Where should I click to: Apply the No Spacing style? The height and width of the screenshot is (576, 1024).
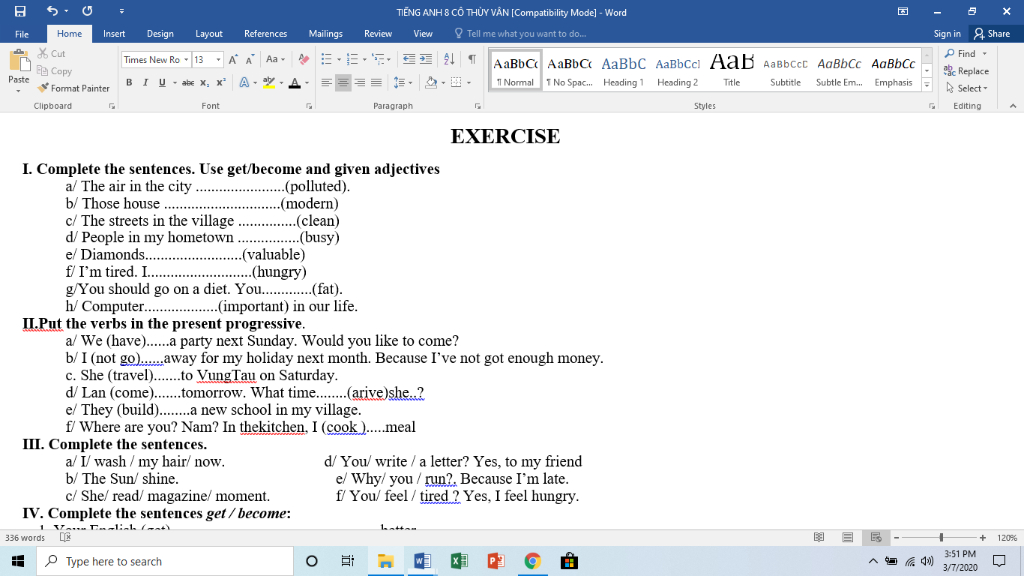pyautogui.click(x=569, y=71)
